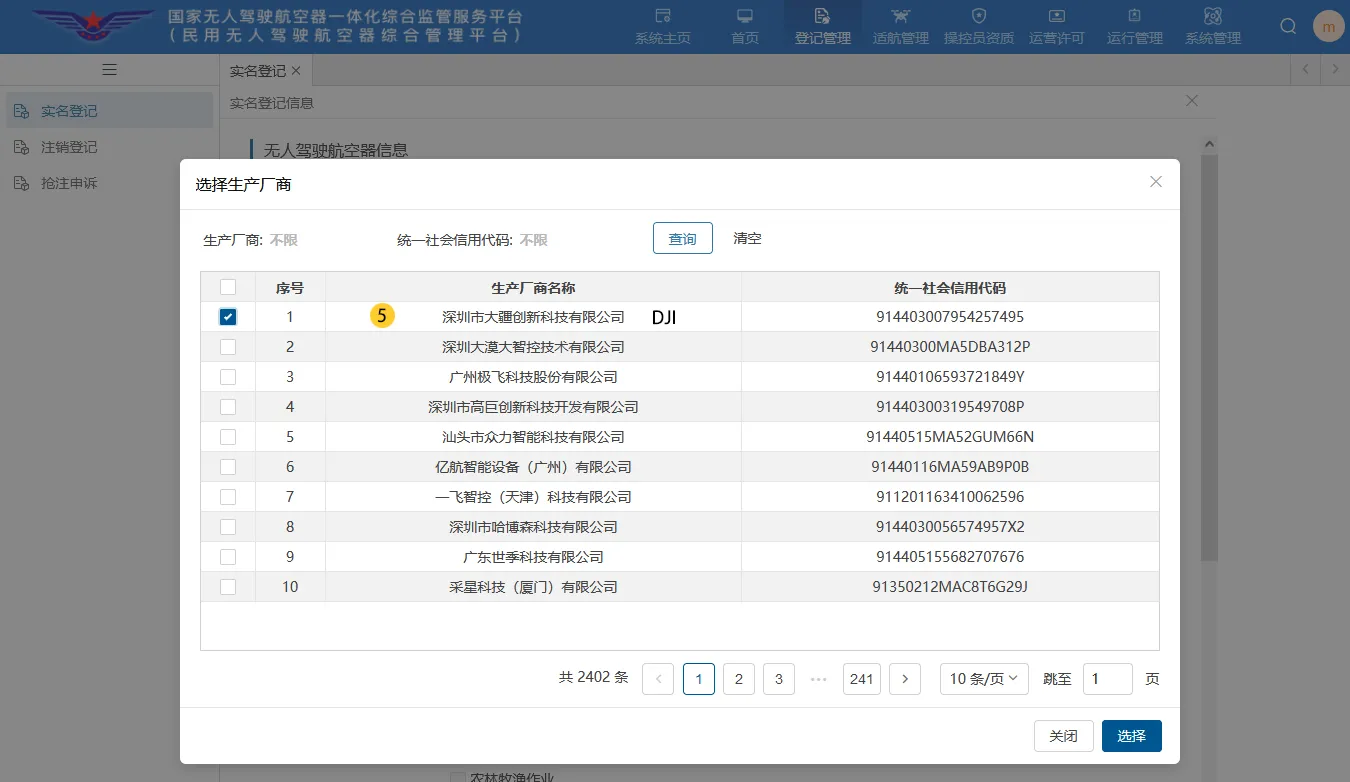Uncheck 深圳市大疆创新科技有限公司 row checkbox
This screenshot has width=1350, height=782.
228,316
